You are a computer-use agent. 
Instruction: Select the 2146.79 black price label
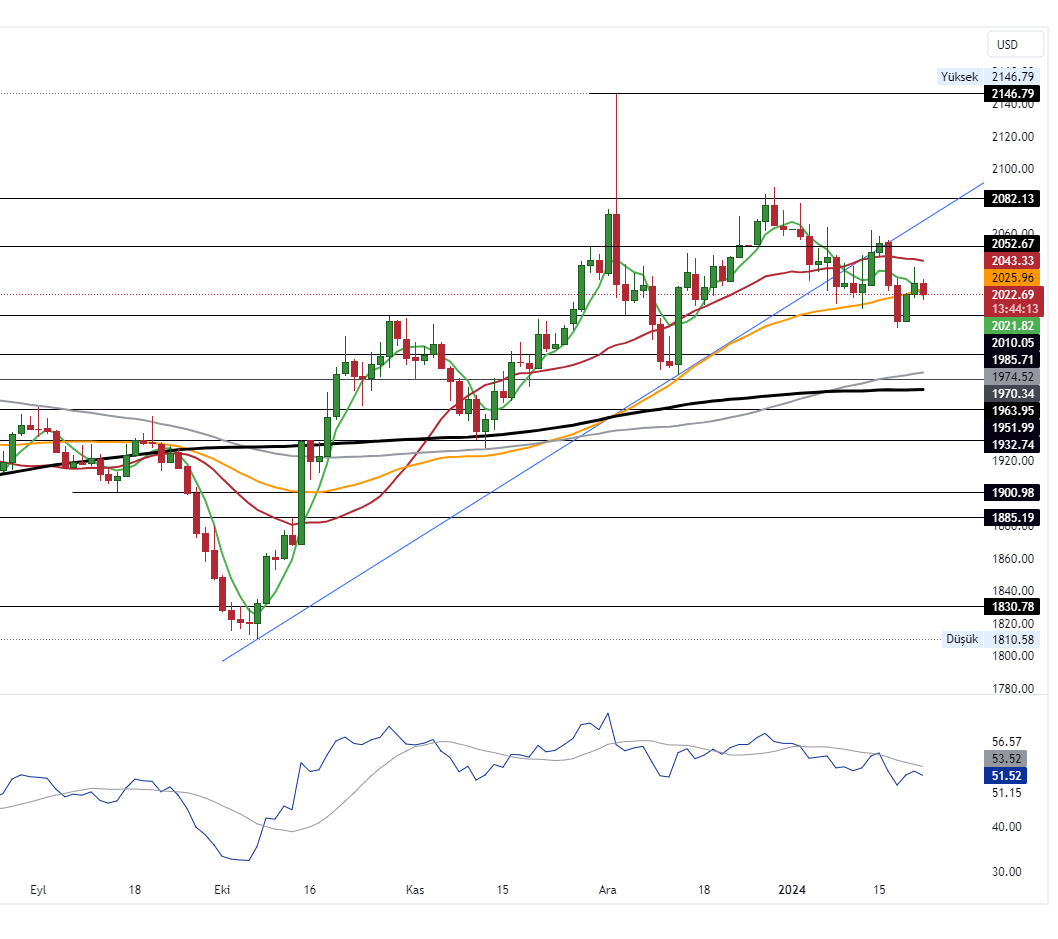click(1013, 94)
